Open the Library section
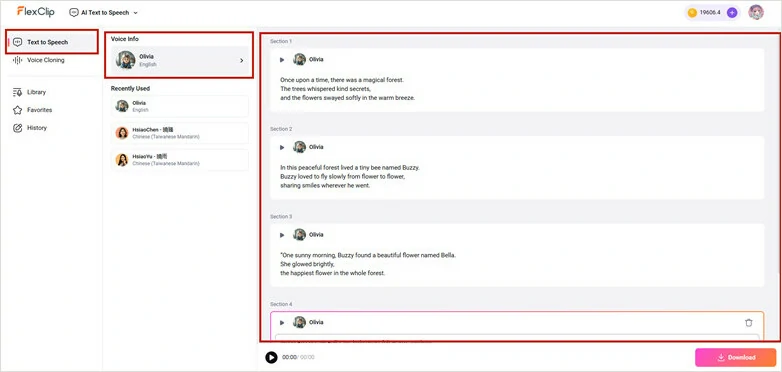Image resolution: width=782 pixels, height=372 pixels. [36, 92]
